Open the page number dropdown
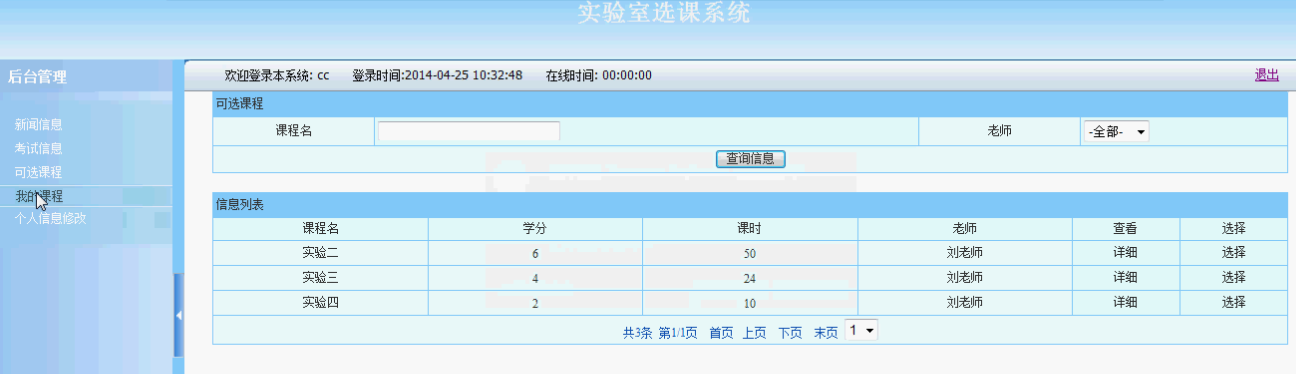1296x374 pixels. click(x=861, y=330)
